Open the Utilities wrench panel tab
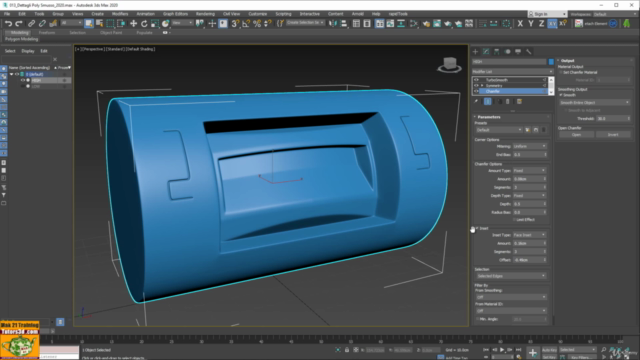 click(529, 52)
